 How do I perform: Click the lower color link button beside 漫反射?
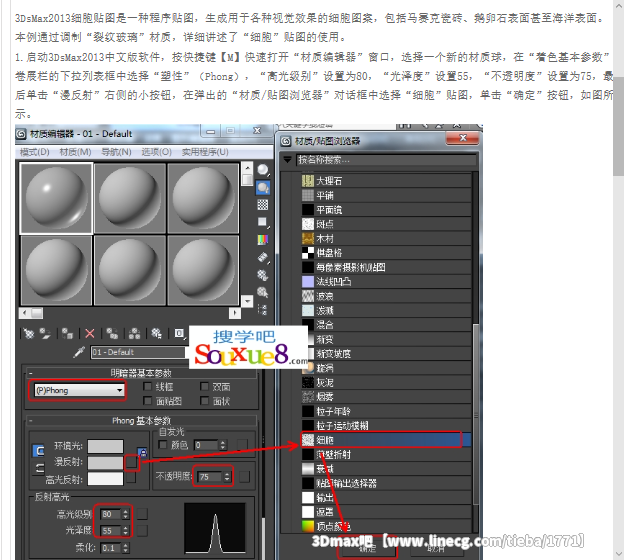pyautogui.click(x=39, y=468)
